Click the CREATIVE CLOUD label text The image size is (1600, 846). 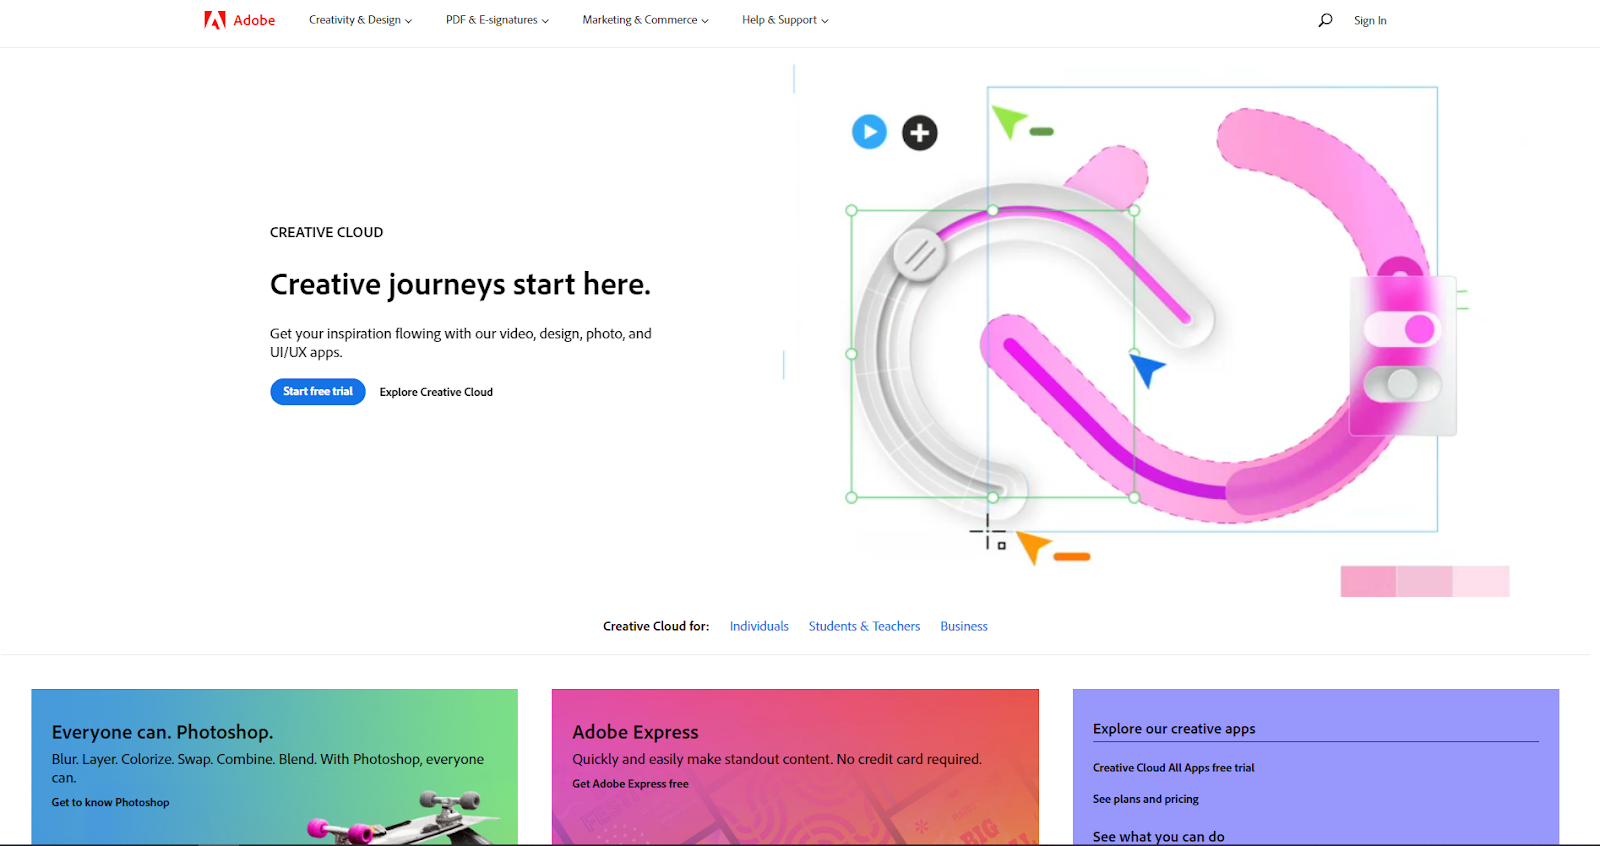click(326, 232)
